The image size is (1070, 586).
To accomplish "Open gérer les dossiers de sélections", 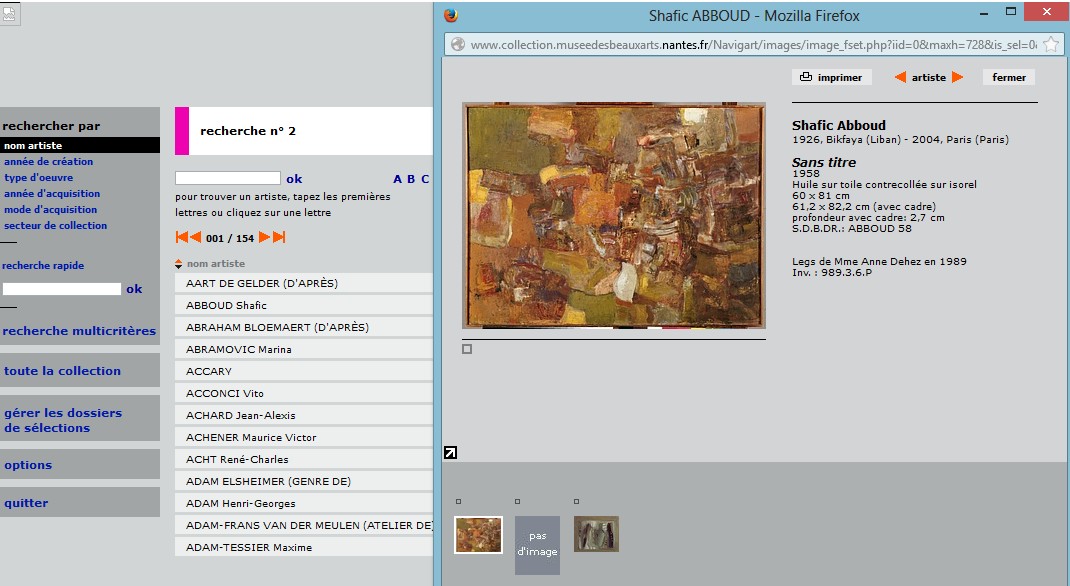I will 63,420.
